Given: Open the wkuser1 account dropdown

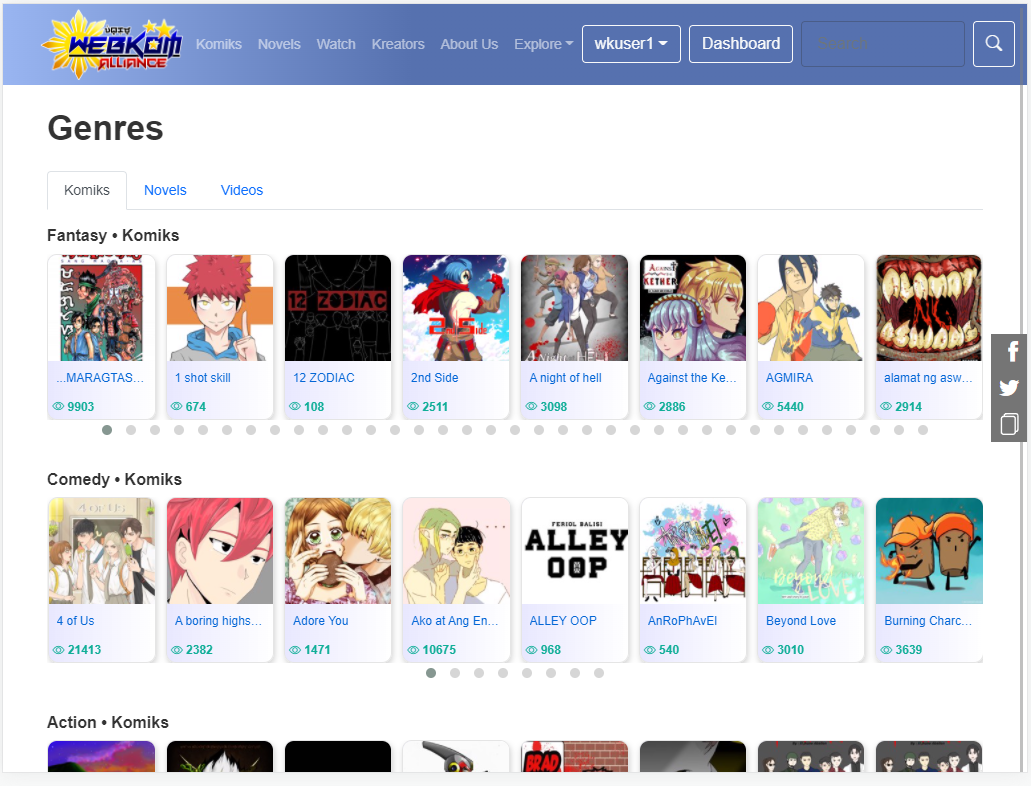Looking at the screenshot, I should (x=631, y=44).
